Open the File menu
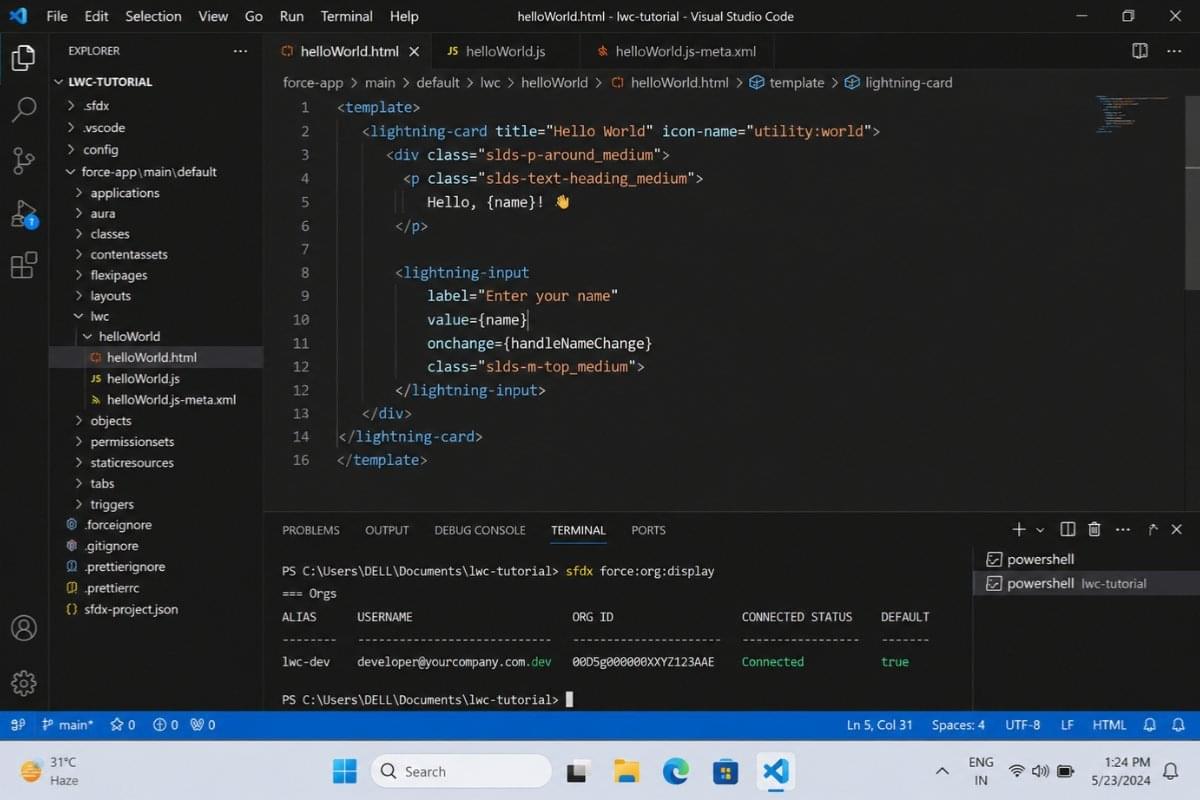Viewport: 1200px width, 800px height. 57,16
